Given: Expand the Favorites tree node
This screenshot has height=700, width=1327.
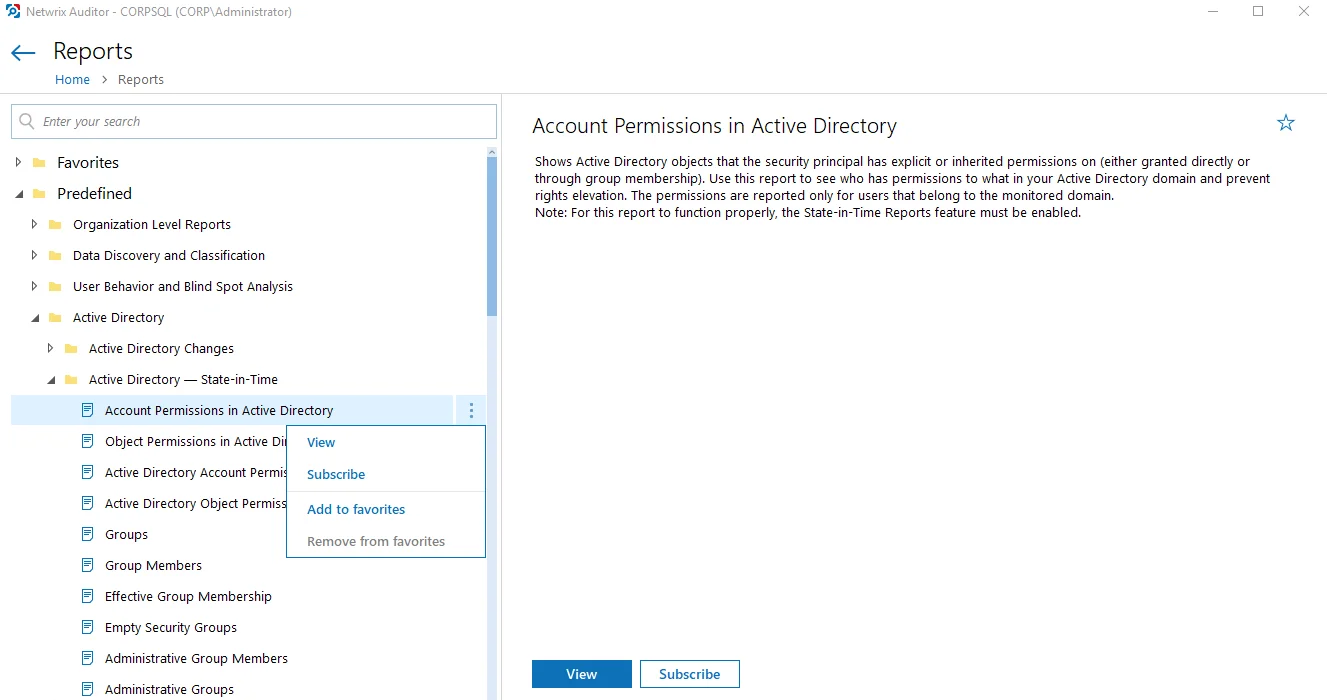Looking at the screenshot, I should click(x=19, y=162).
